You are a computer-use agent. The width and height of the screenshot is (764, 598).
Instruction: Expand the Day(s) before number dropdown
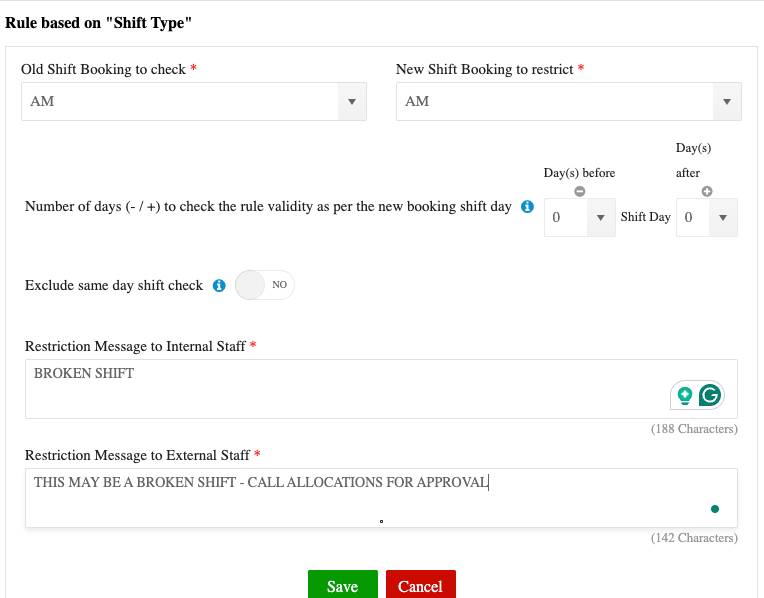(580, 217)
